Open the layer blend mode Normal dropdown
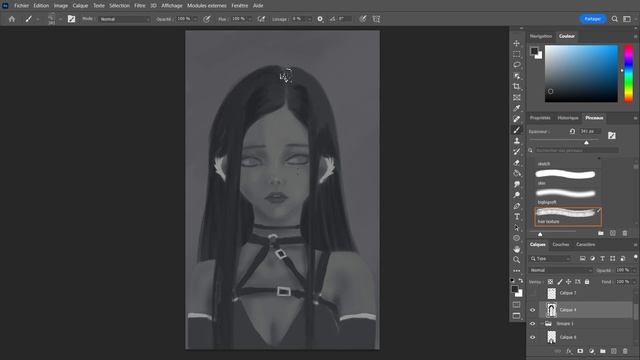The image size is (640, 360). point(560,270)
